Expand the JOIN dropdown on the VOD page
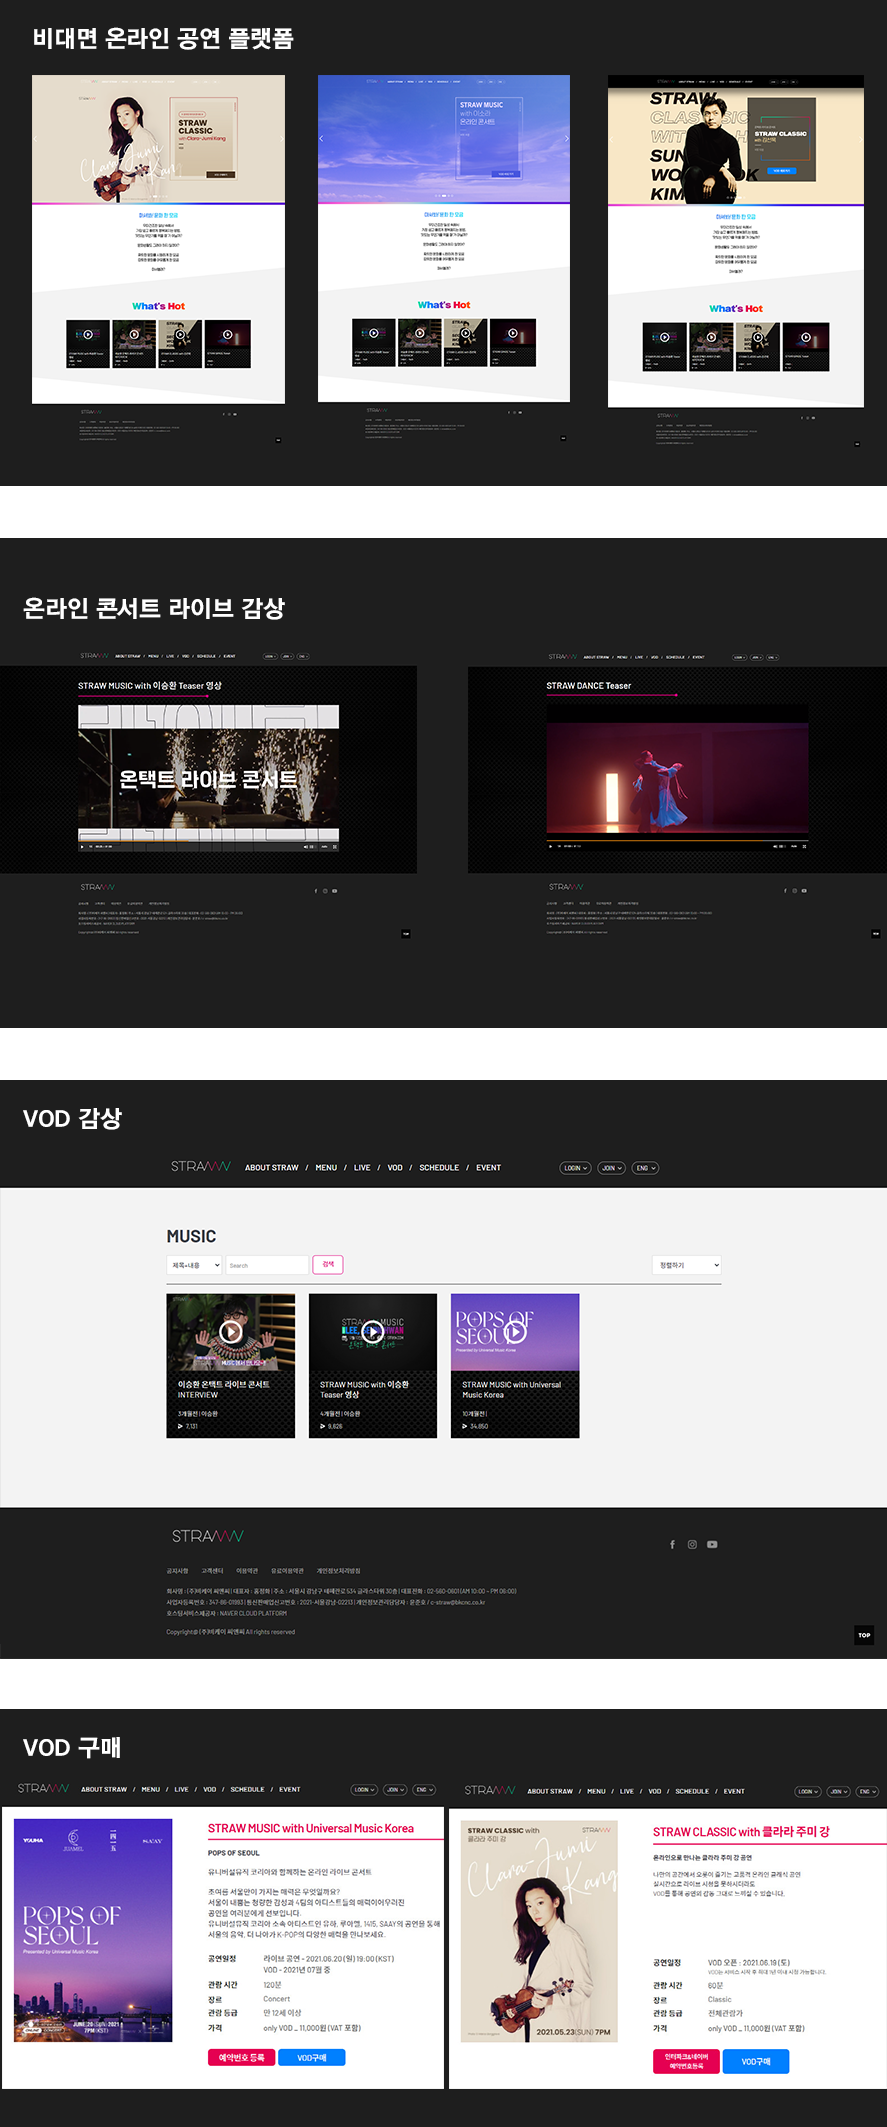The image size is (887, 2127). coord(612,1168)
